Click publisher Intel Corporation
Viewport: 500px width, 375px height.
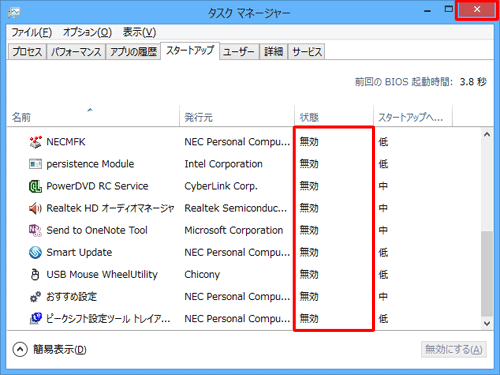pos(223,164)
